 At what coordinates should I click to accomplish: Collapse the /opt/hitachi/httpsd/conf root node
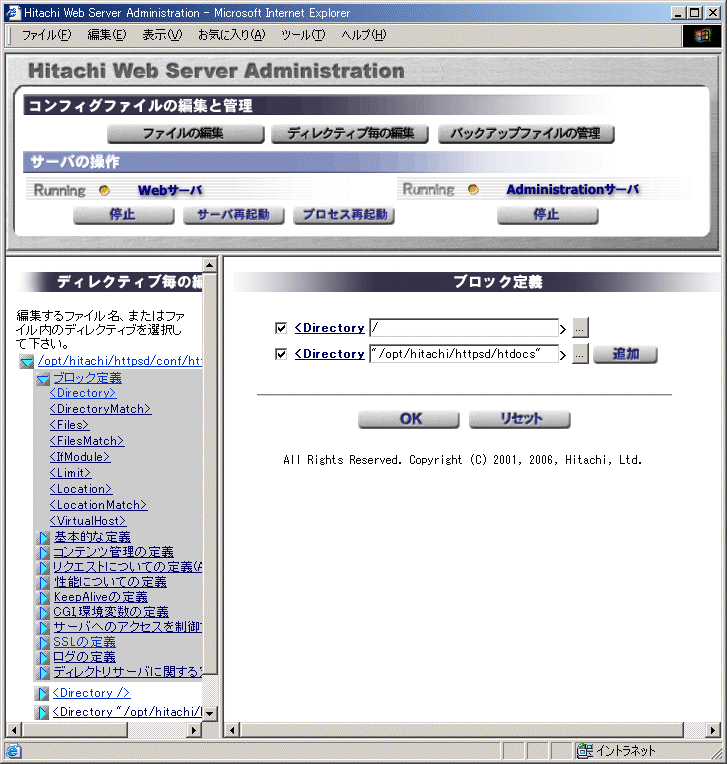click(26, 362)
